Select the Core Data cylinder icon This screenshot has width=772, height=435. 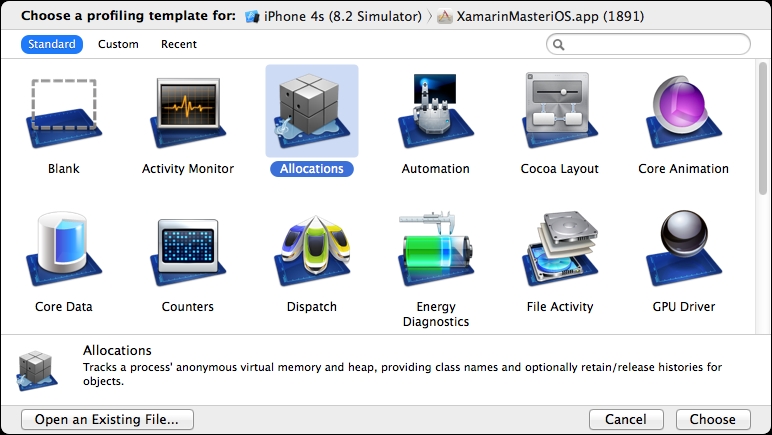64,249
